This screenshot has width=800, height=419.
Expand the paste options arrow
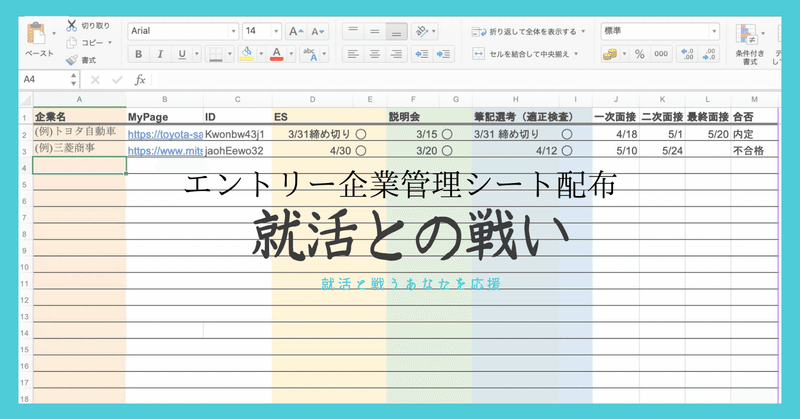coord(54,34)
